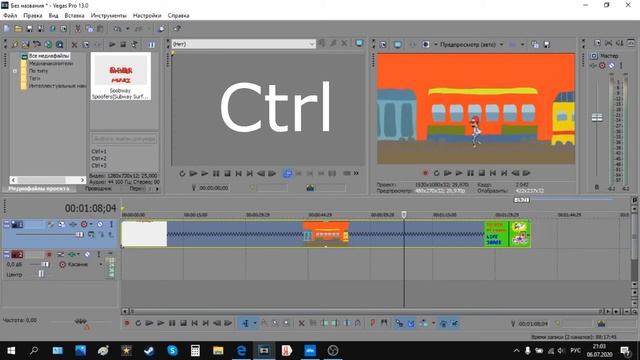Screen dimensions: 640x360
Task: Expand the 'По типу' tree node
Action: (15, 71)
